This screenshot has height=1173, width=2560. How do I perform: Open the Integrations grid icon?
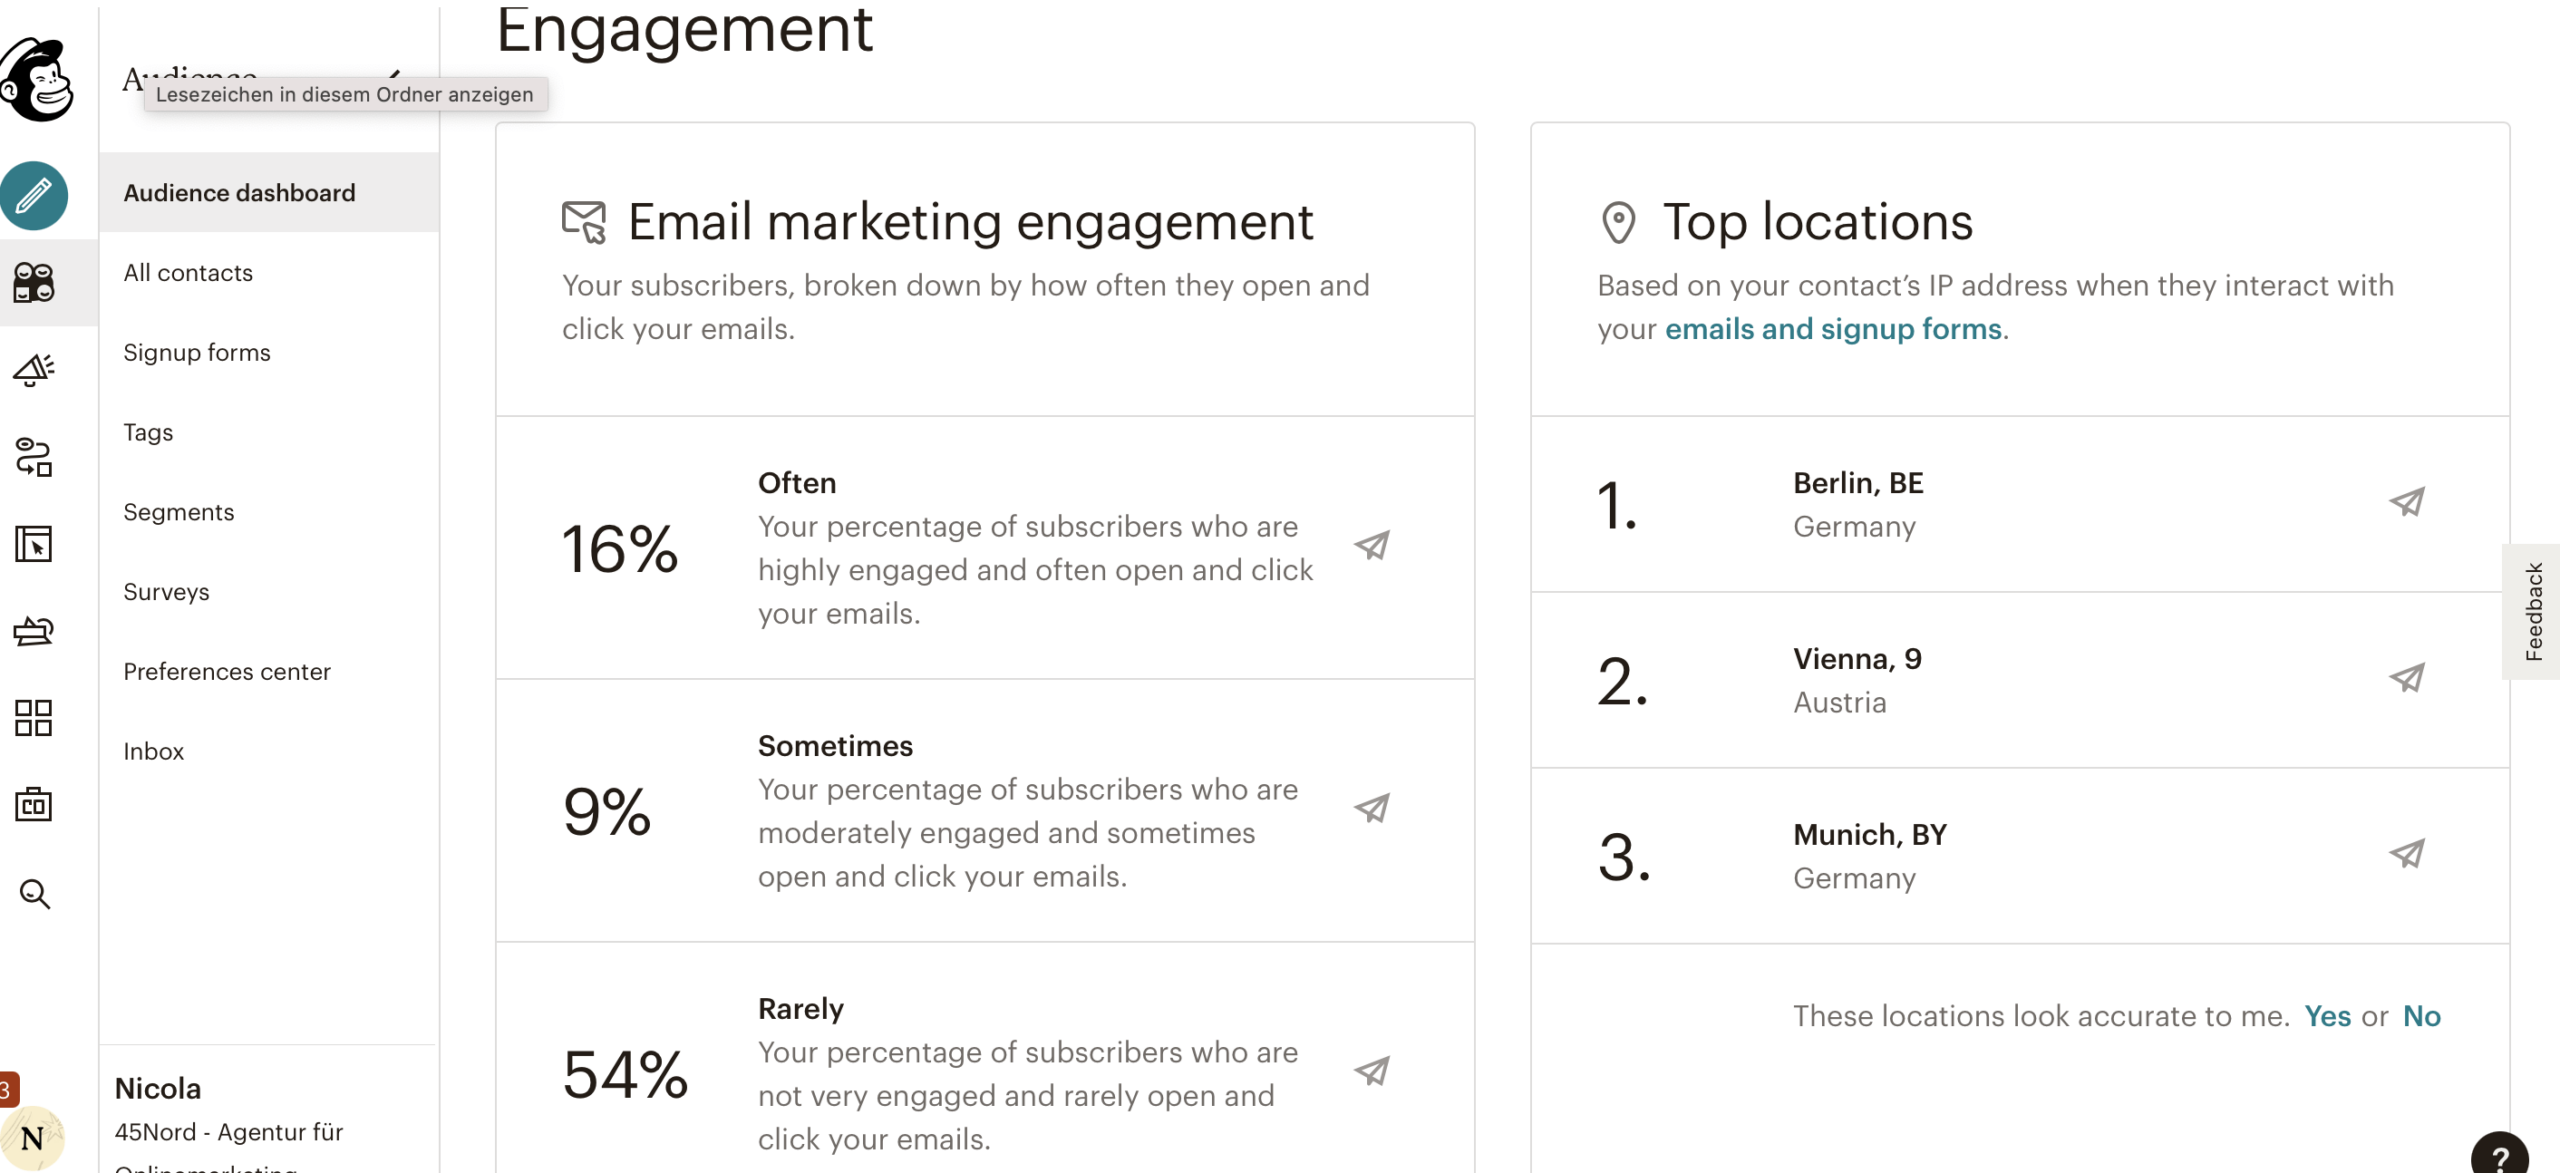(34, 718)
